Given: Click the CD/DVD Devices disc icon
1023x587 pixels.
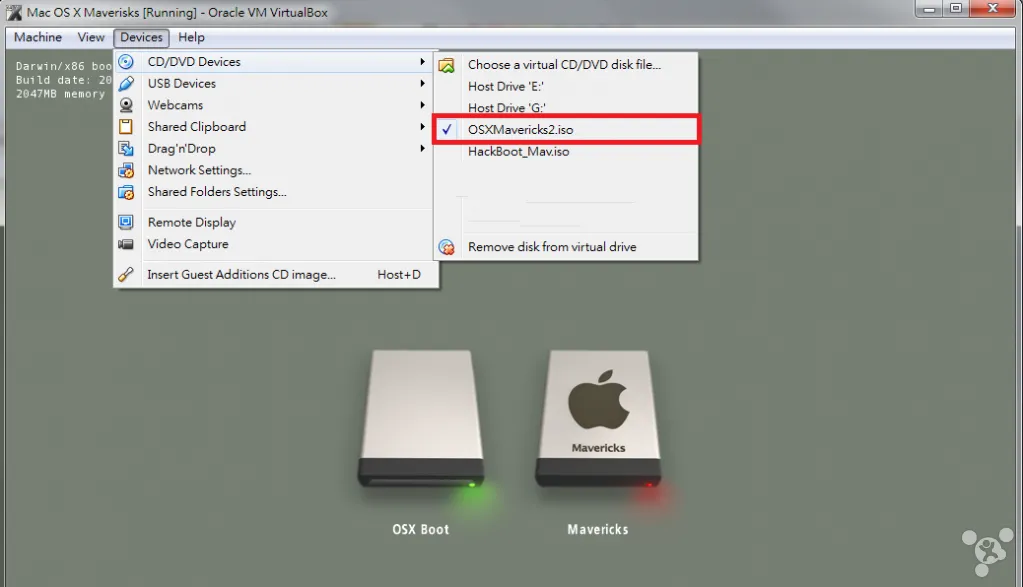Looking at the screenshot, I should click(x=126, y=62).
